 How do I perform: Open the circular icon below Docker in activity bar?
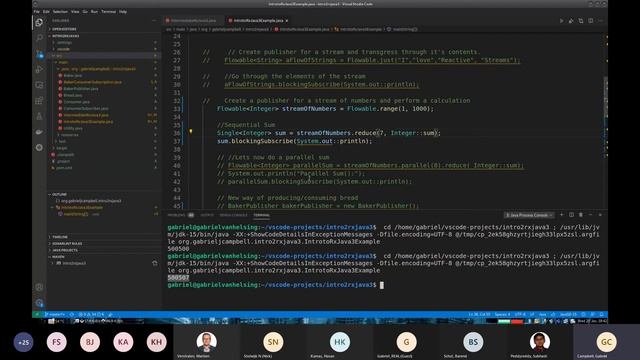(39, 147)
